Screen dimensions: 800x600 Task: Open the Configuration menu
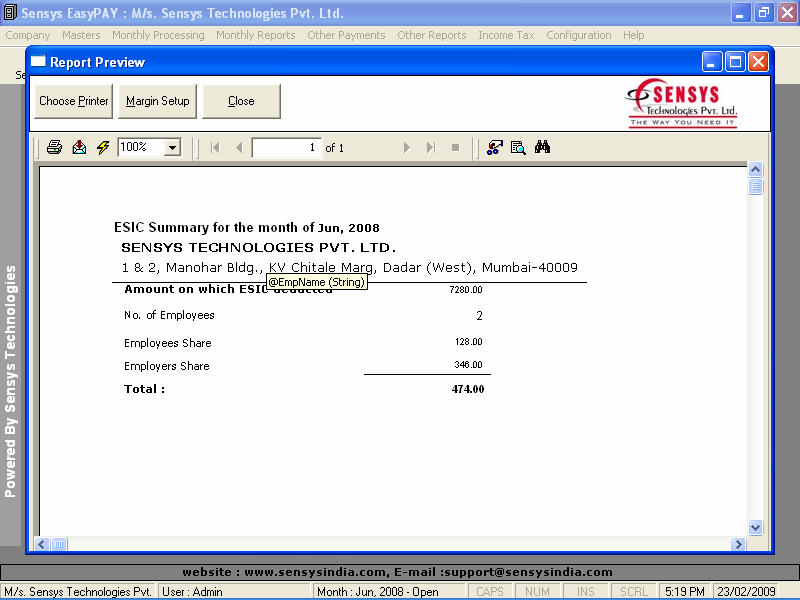coord(579,35)
